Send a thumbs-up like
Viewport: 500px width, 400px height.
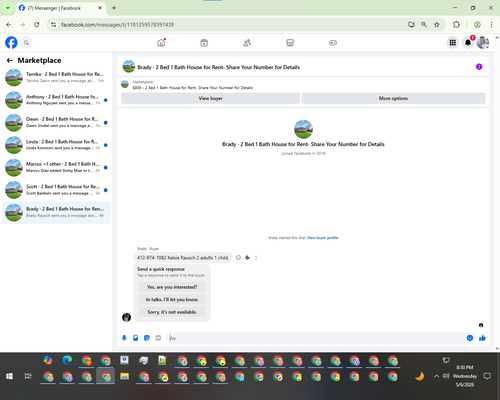pyautogui.click(x=482, y=338)
